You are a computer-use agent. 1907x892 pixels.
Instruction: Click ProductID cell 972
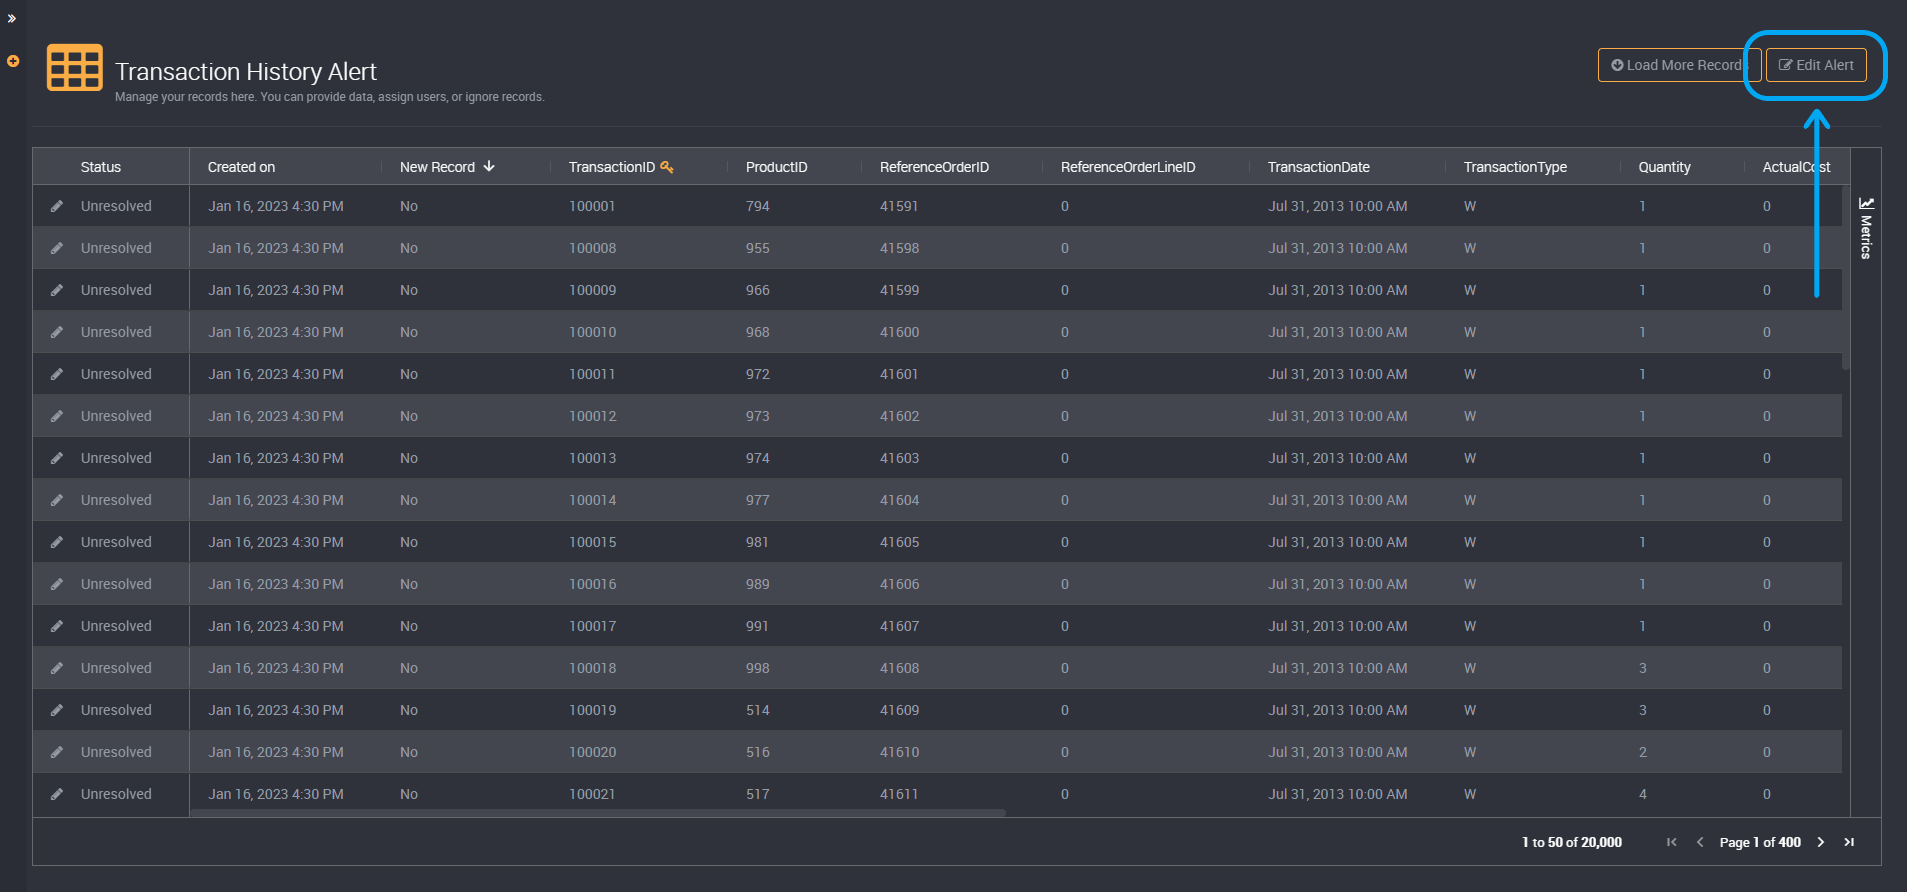click(758, 374)
